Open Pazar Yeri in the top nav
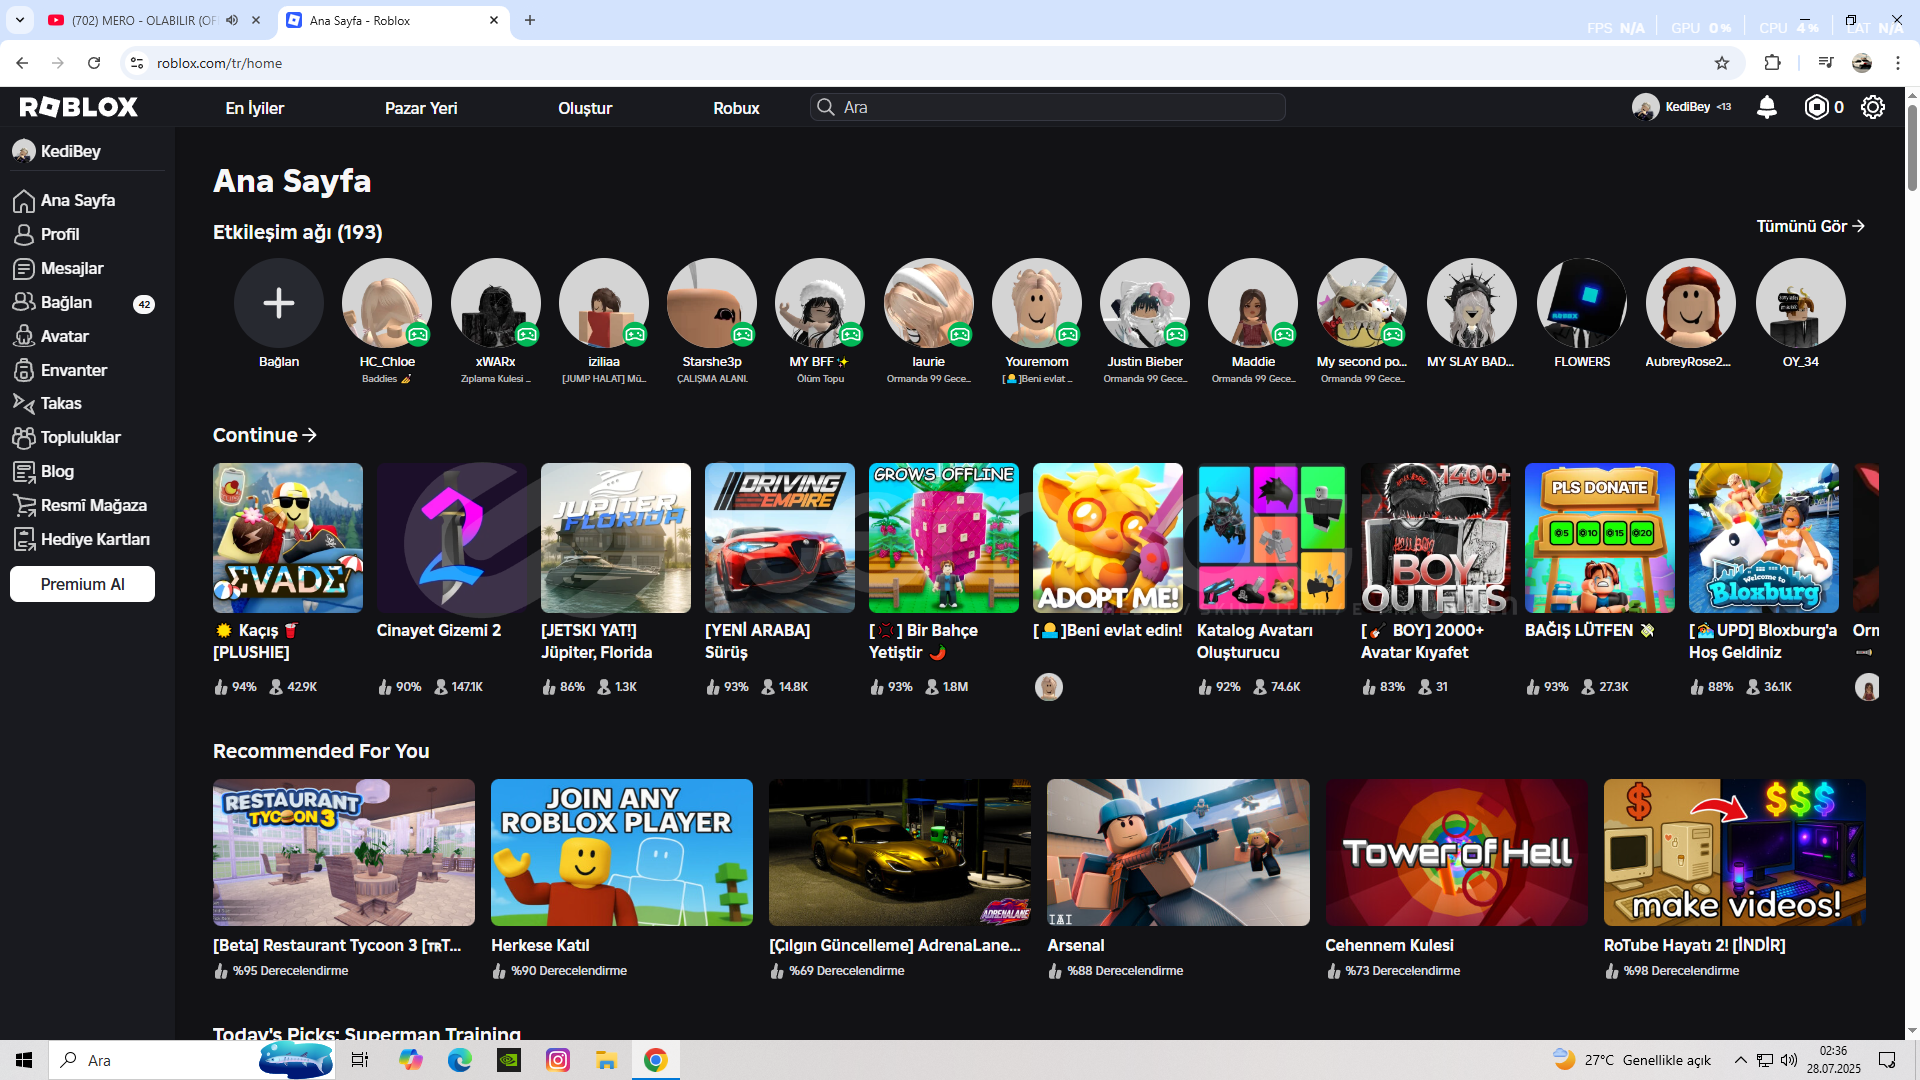The width and height of the screenshot is (1920, 1080). (x=421, y=108)
